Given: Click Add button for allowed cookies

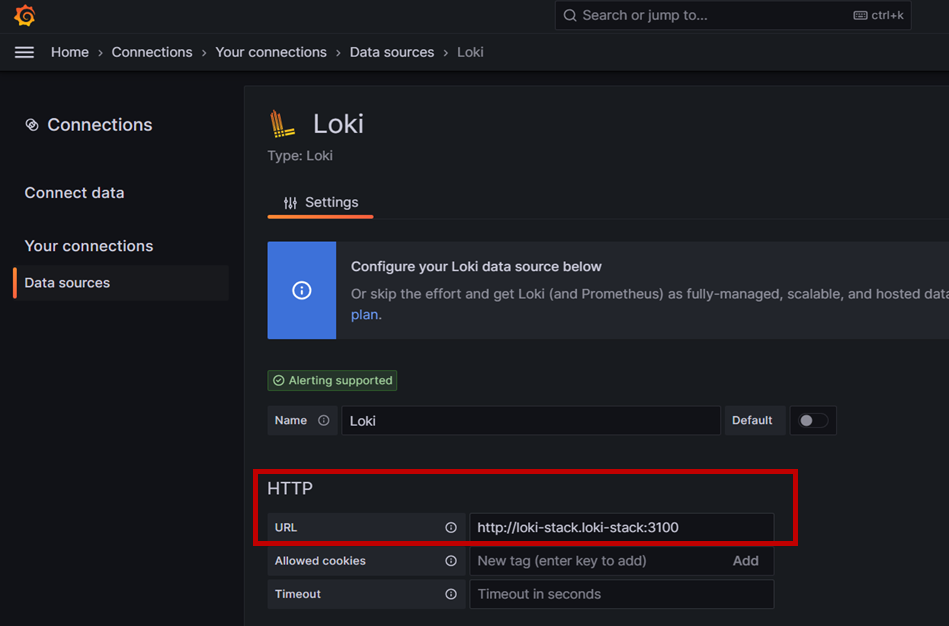Looking at the screenshot, I should coord(746,561).
